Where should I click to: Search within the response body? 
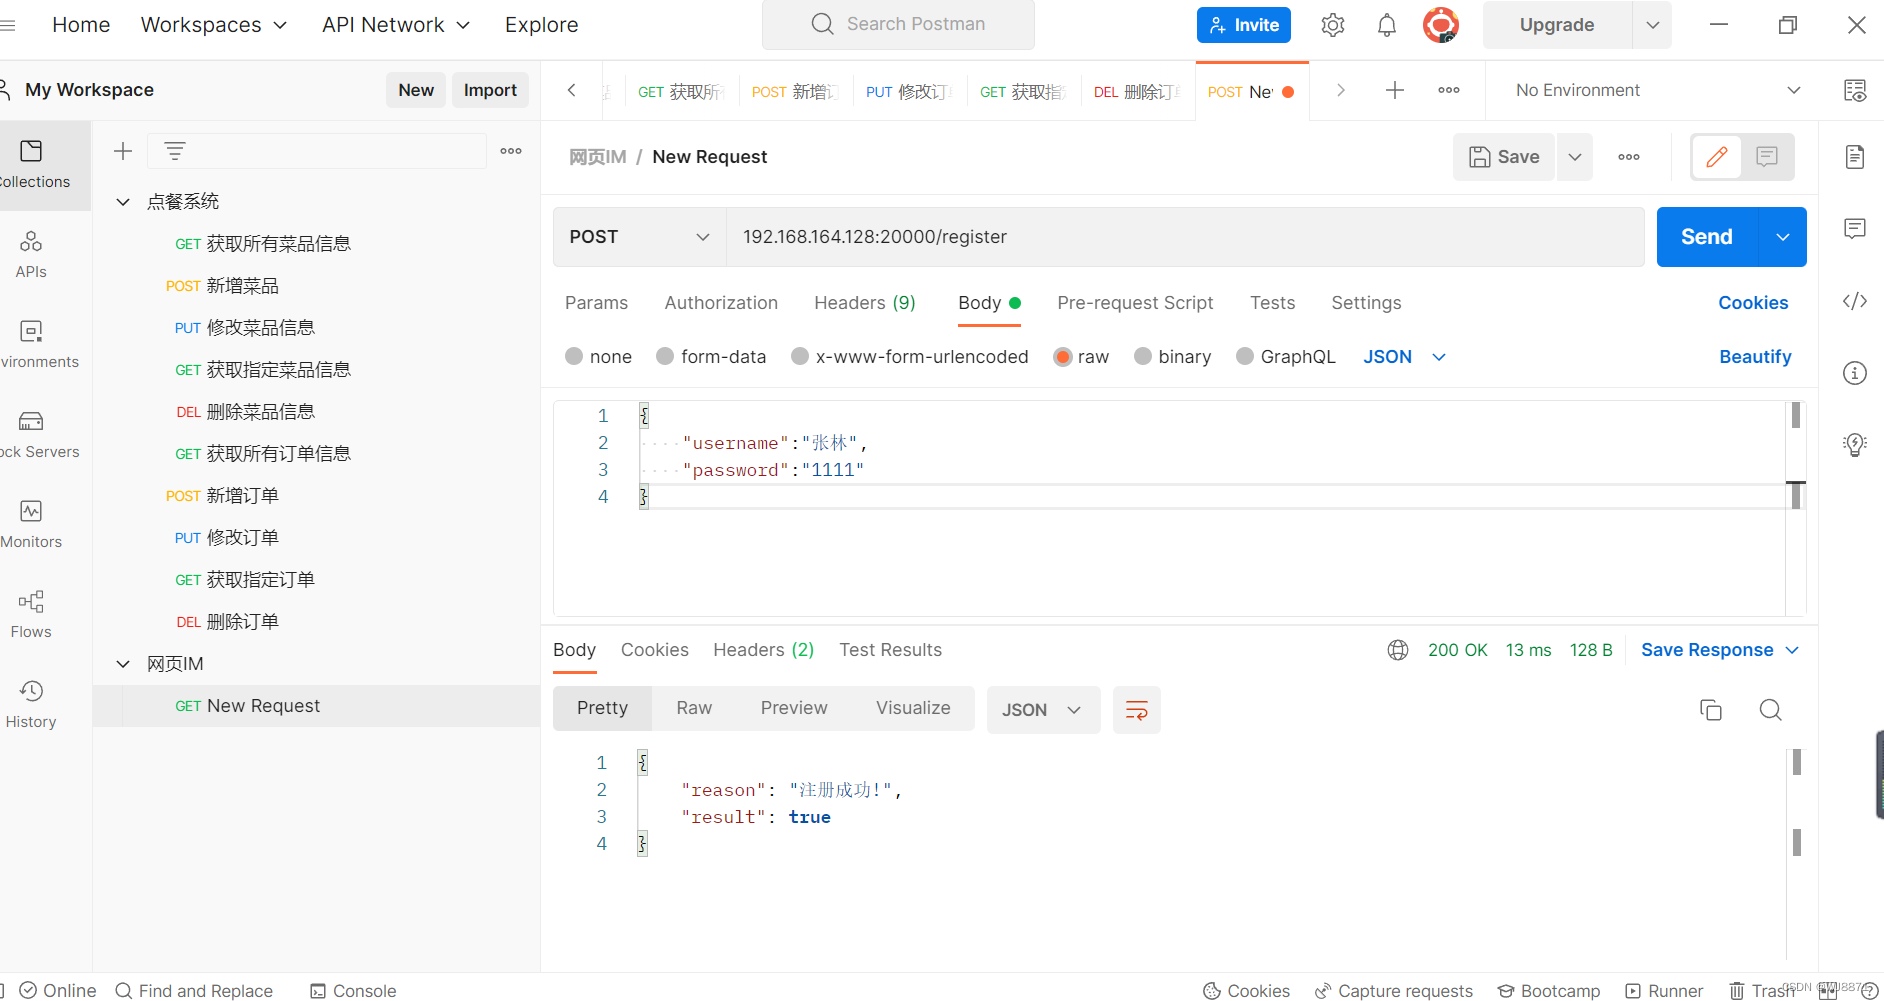point(1771,710)
